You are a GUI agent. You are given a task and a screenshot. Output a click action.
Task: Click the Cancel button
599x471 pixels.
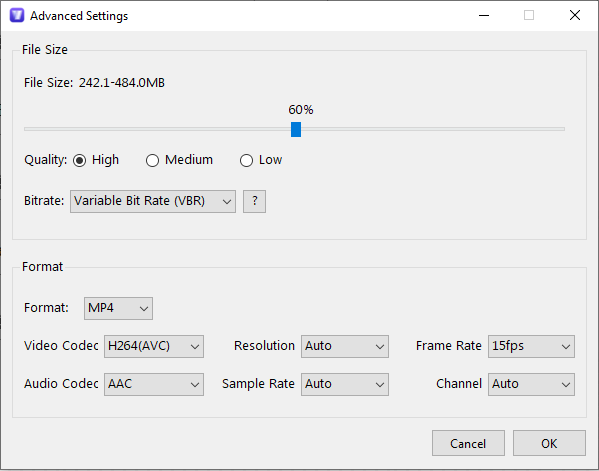click(468, 443)
